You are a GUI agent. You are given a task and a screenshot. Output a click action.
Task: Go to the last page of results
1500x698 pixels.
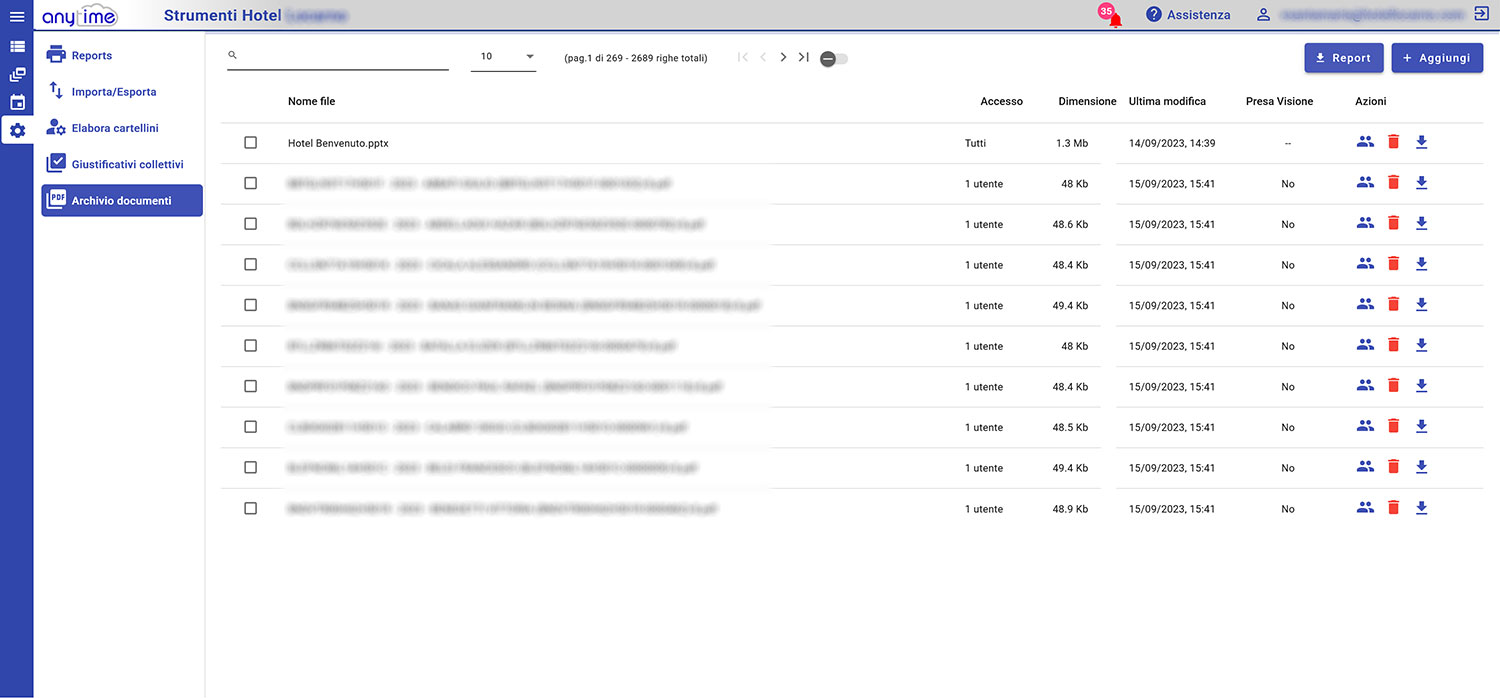[803, 58]
